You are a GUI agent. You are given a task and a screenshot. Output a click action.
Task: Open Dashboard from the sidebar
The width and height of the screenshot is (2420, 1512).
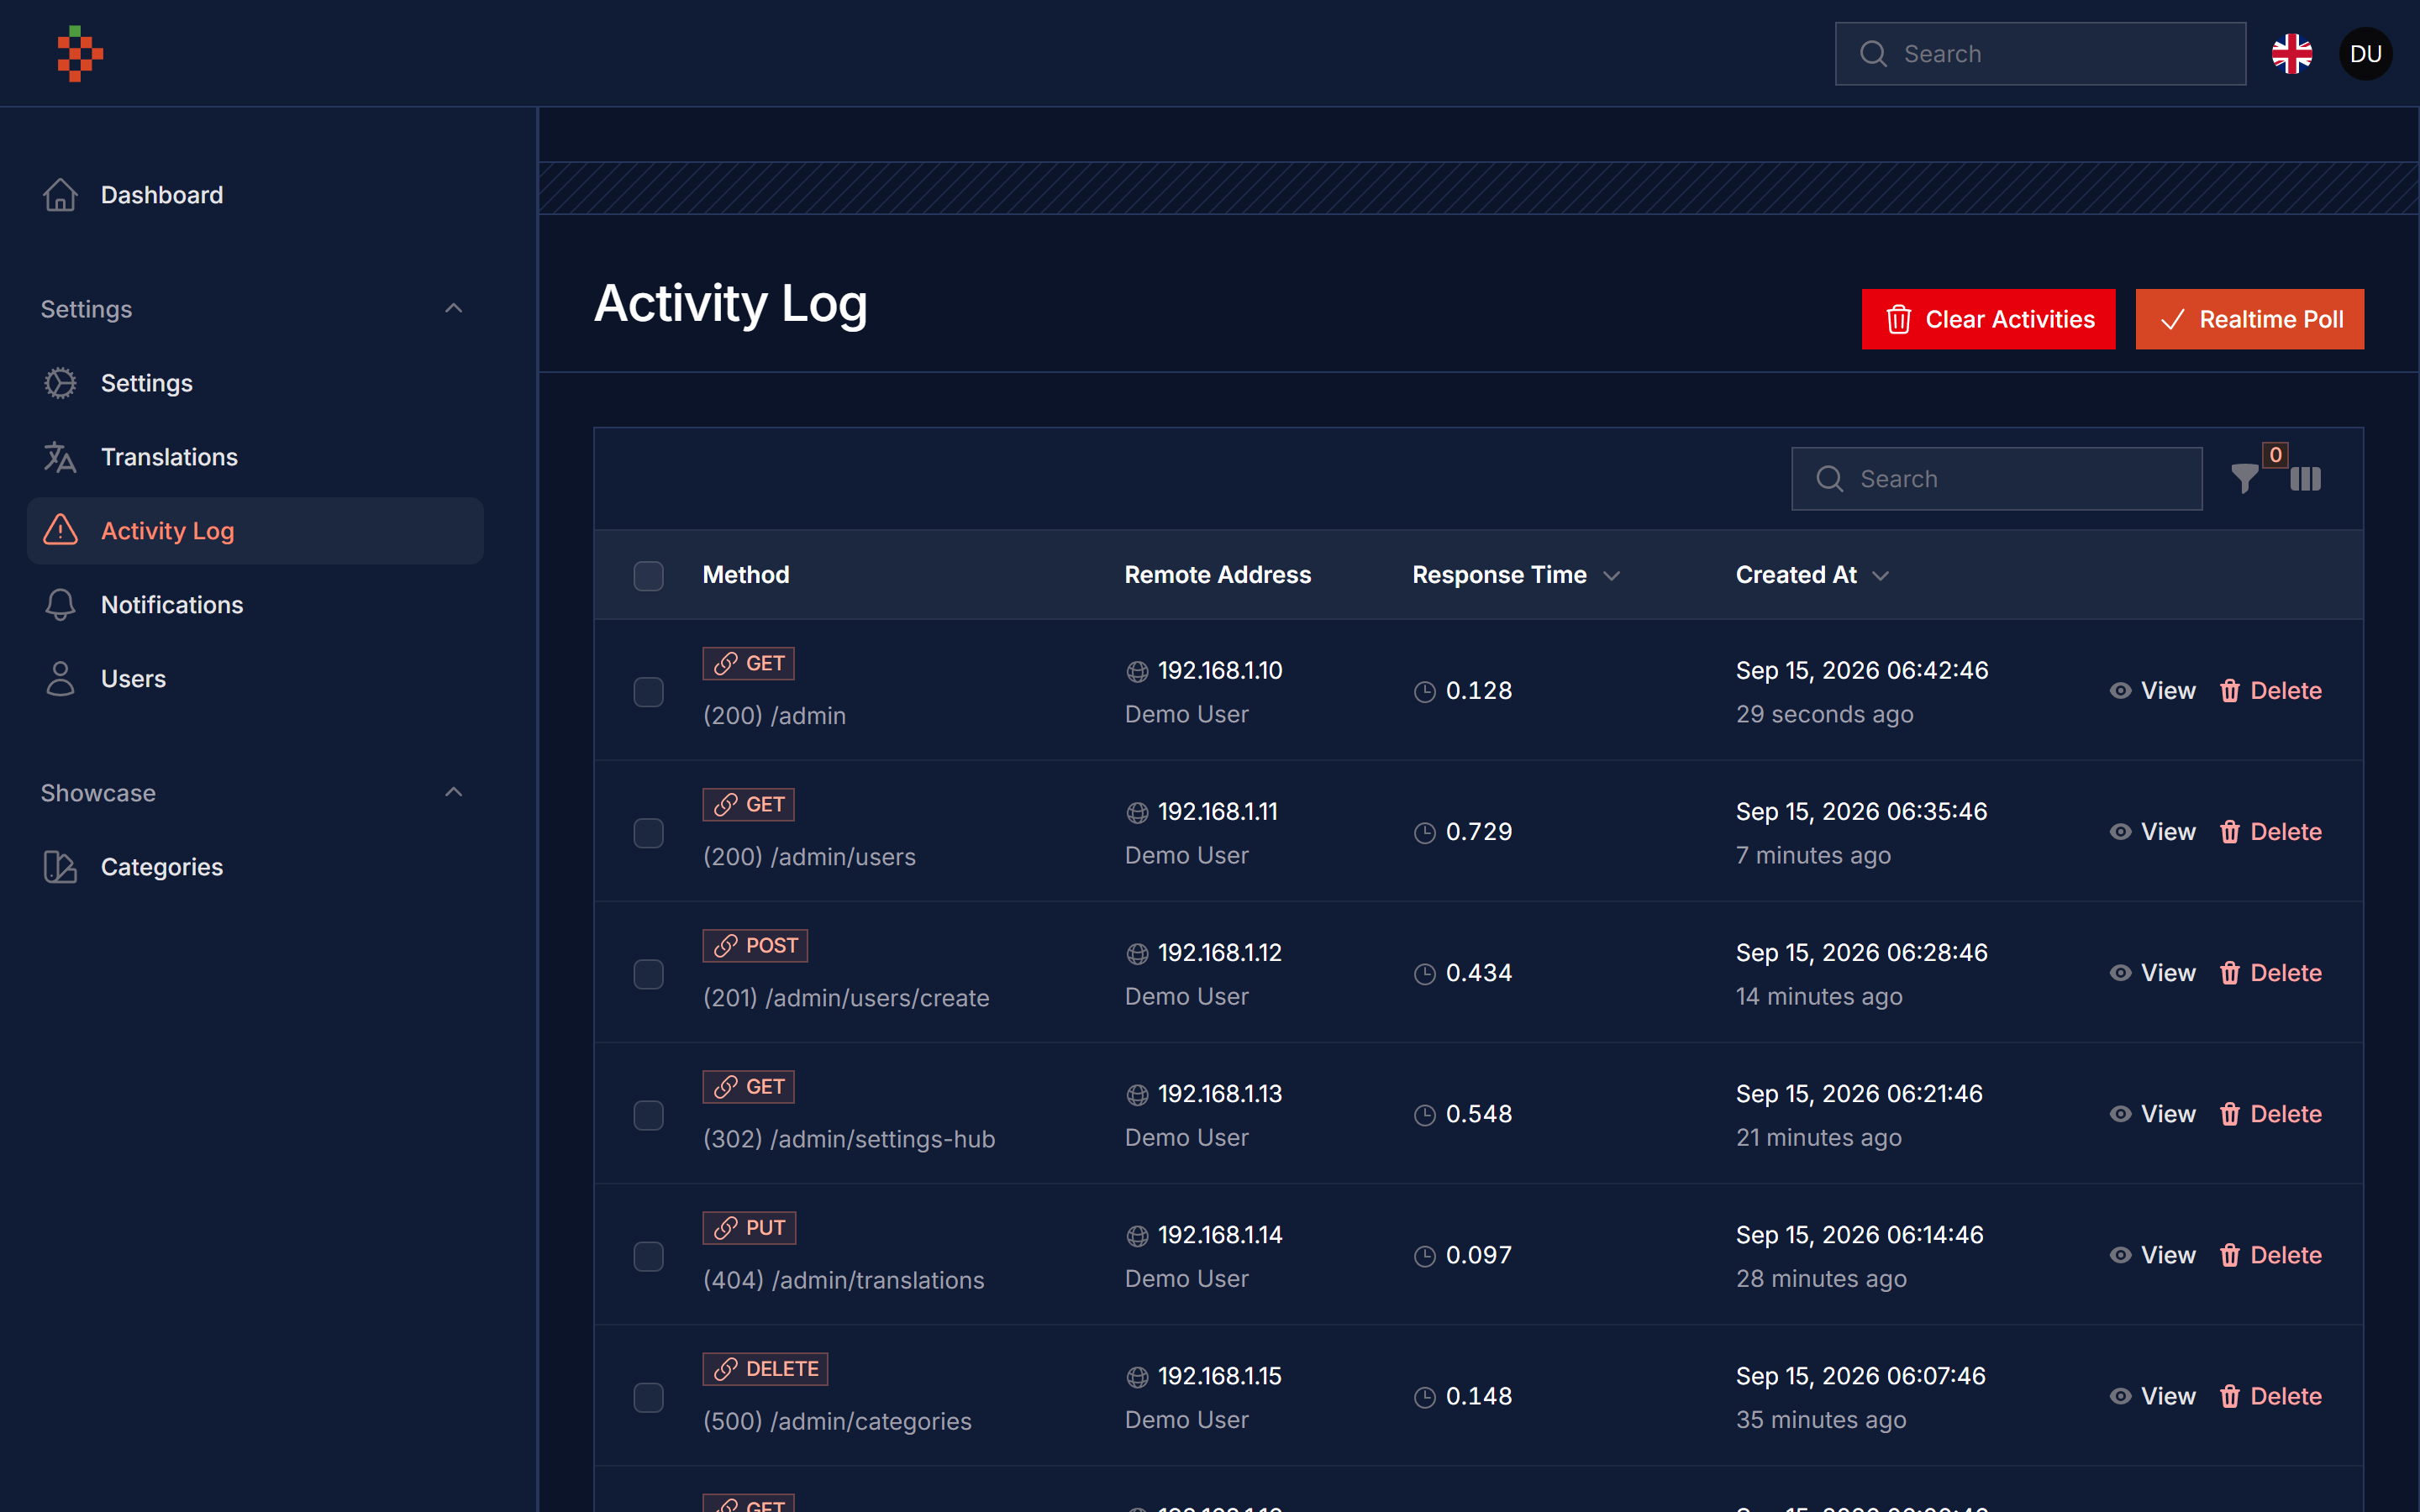pyautogui.click(x=255, y=195)
